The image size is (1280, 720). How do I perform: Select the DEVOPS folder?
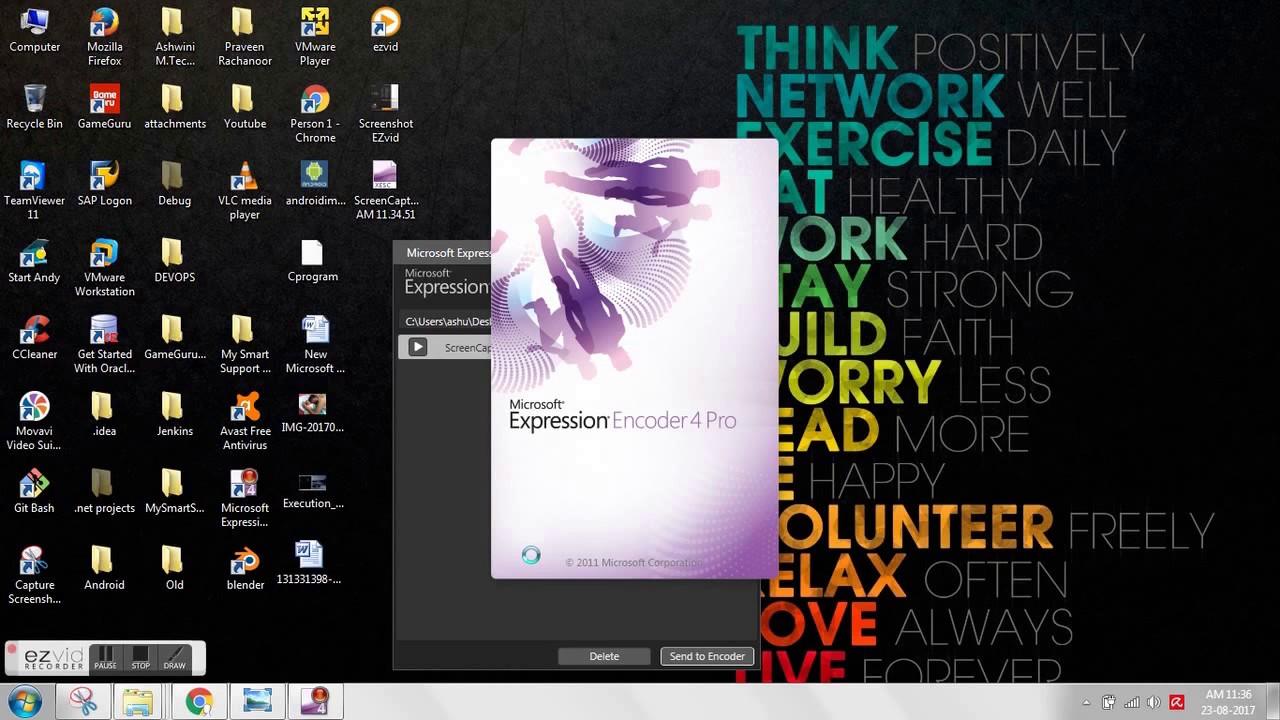[174, 261]
